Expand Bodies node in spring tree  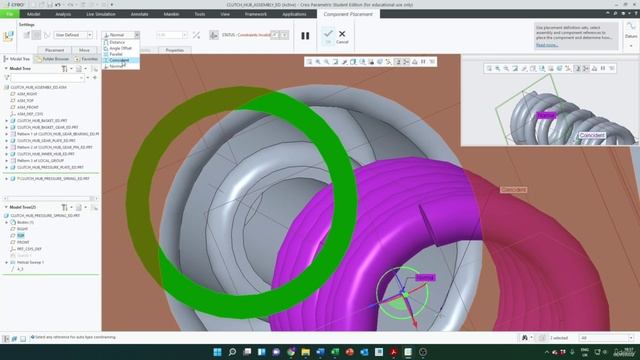(x=6, y=222)
